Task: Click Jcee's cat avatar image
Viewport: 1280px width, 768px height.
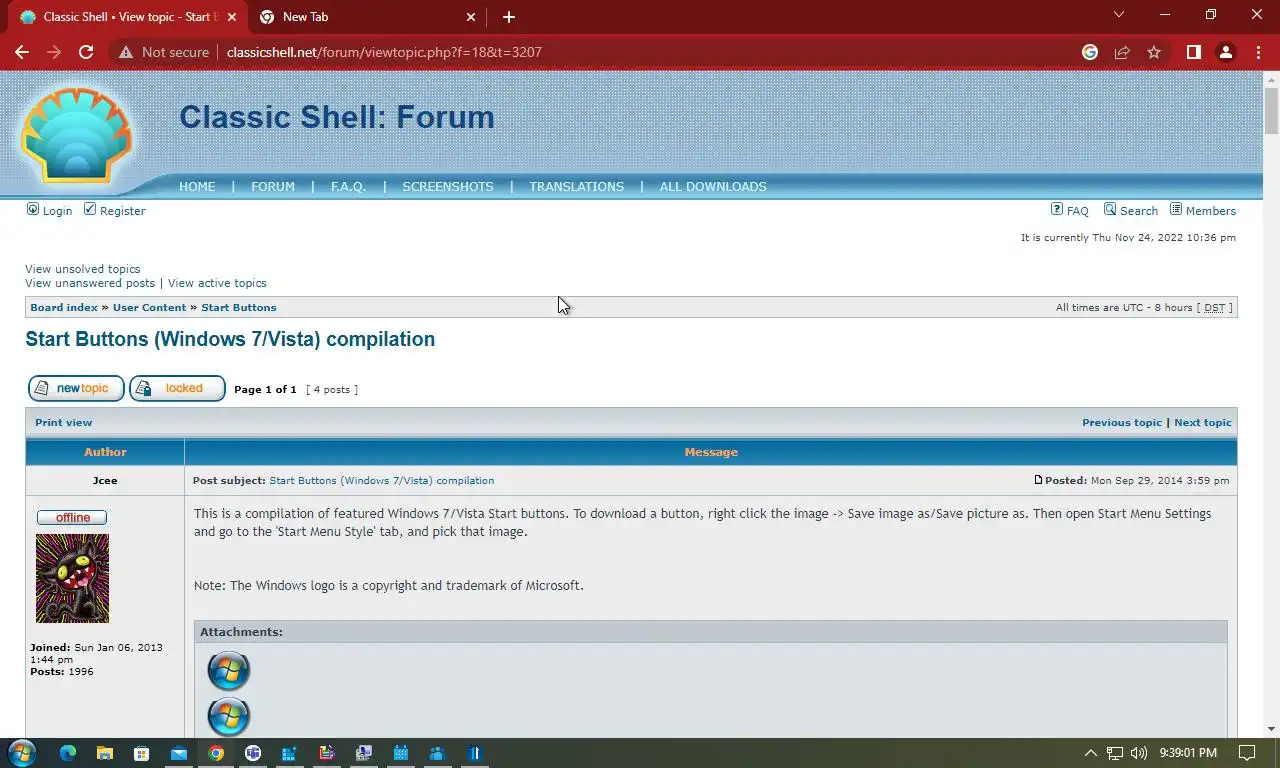Action: [x=72, y=578]
